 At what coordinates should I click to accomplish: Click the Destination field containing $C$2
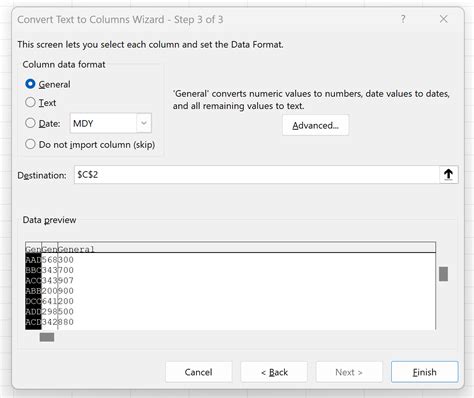point(256,174)
